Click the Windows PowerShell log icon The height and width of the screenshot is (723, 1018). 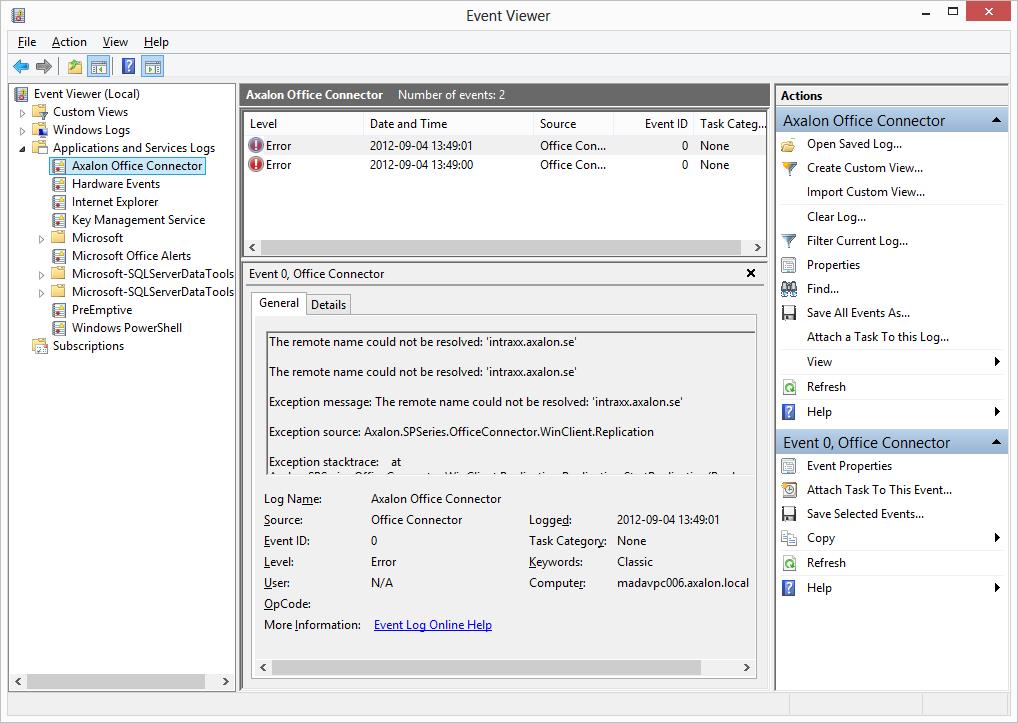[59, 328]
